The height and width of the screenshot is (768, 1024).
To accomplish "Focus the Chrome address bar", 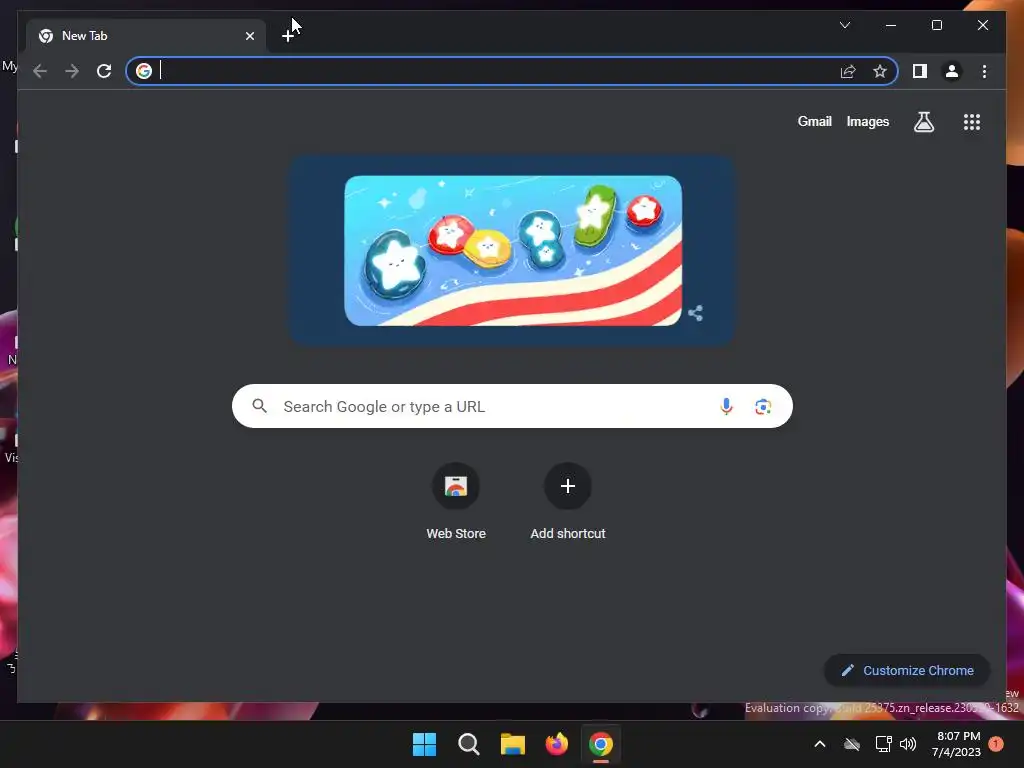I will click(512, 71).
